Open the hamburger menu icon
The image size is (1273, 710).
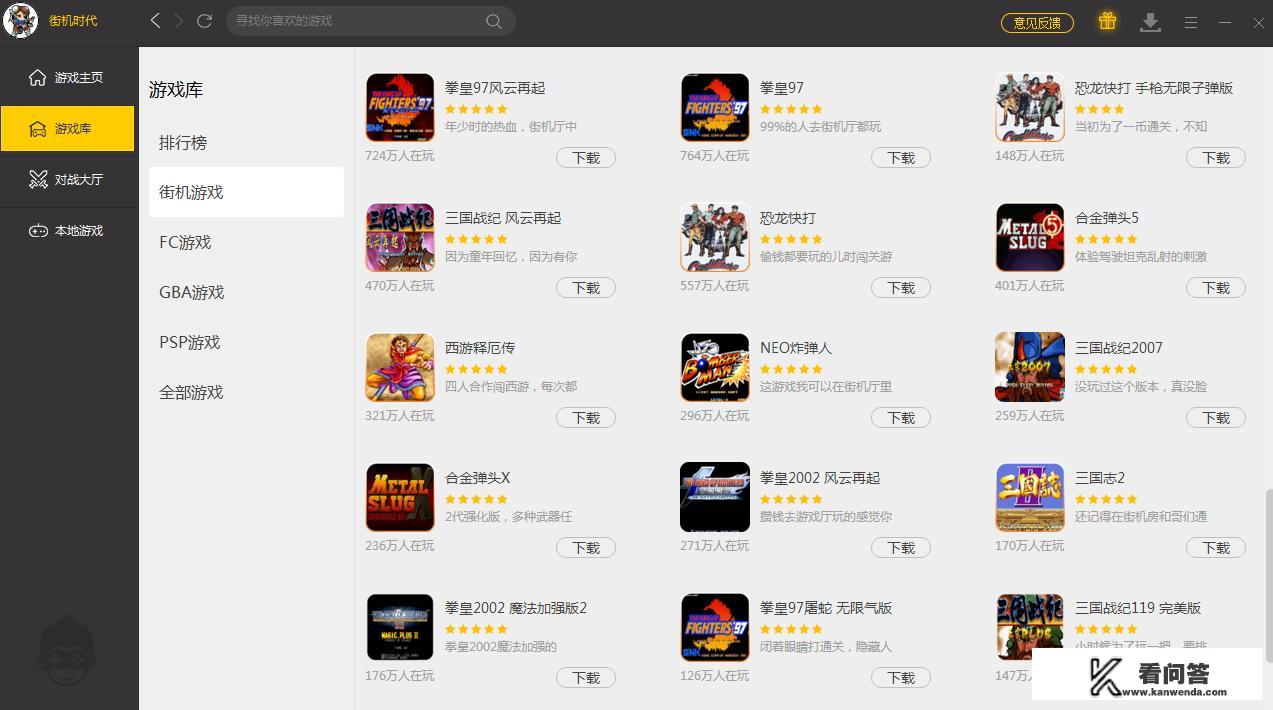(x=1191, y=22)
